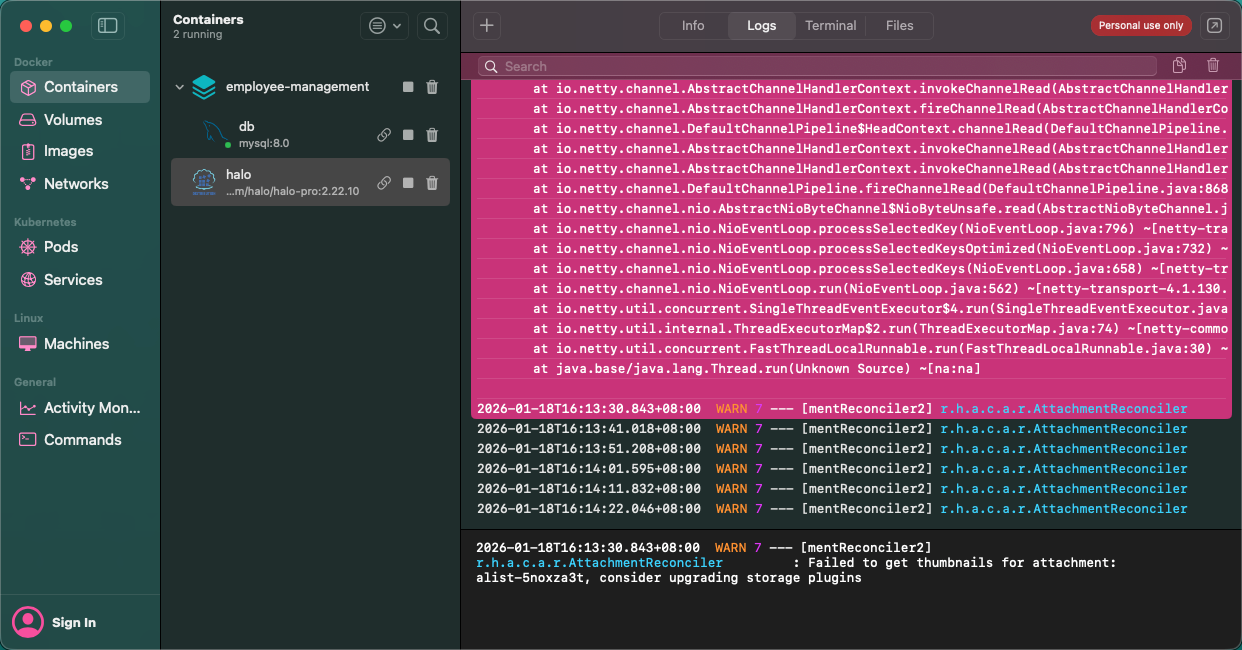The image size is (1242, 650).
Task: Open the container filter dropdown menu
Action: [385, 26]
